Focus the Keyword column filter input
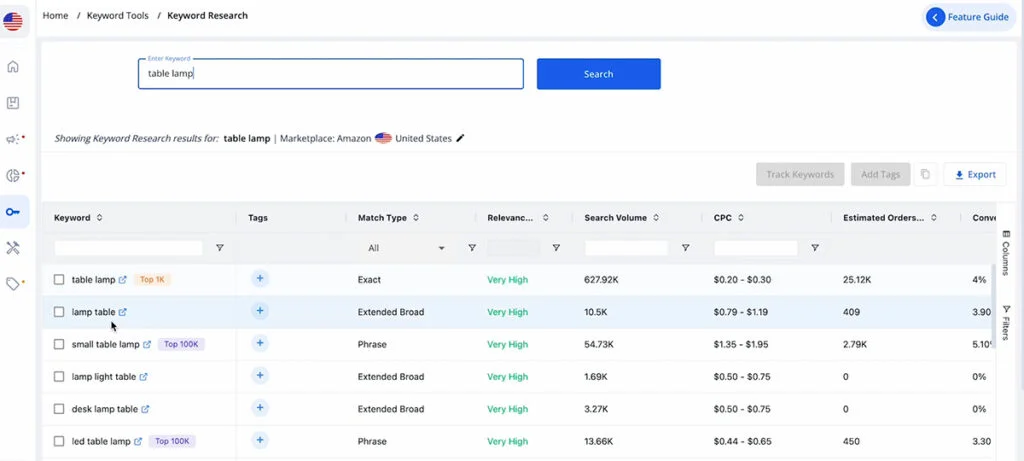 (x=129, y=248)
